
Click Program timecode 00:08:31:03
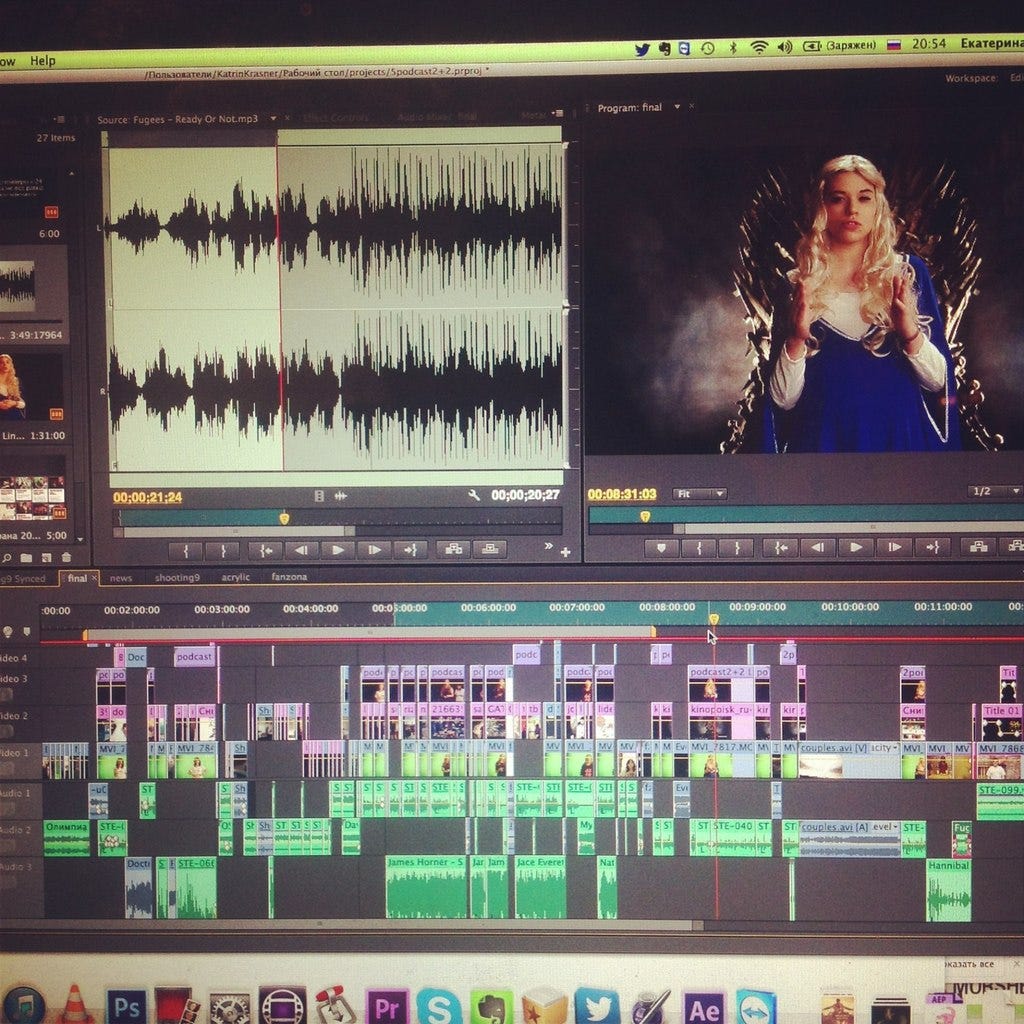[622, 494]
